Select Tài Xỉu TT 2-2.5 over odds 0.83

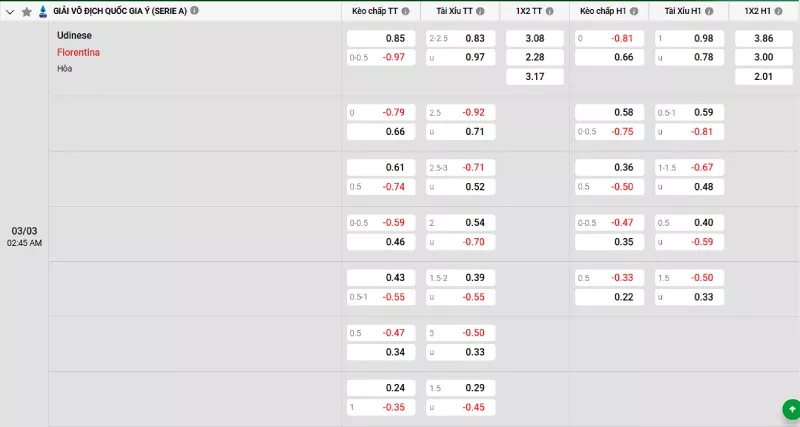(x=460, y=38)
